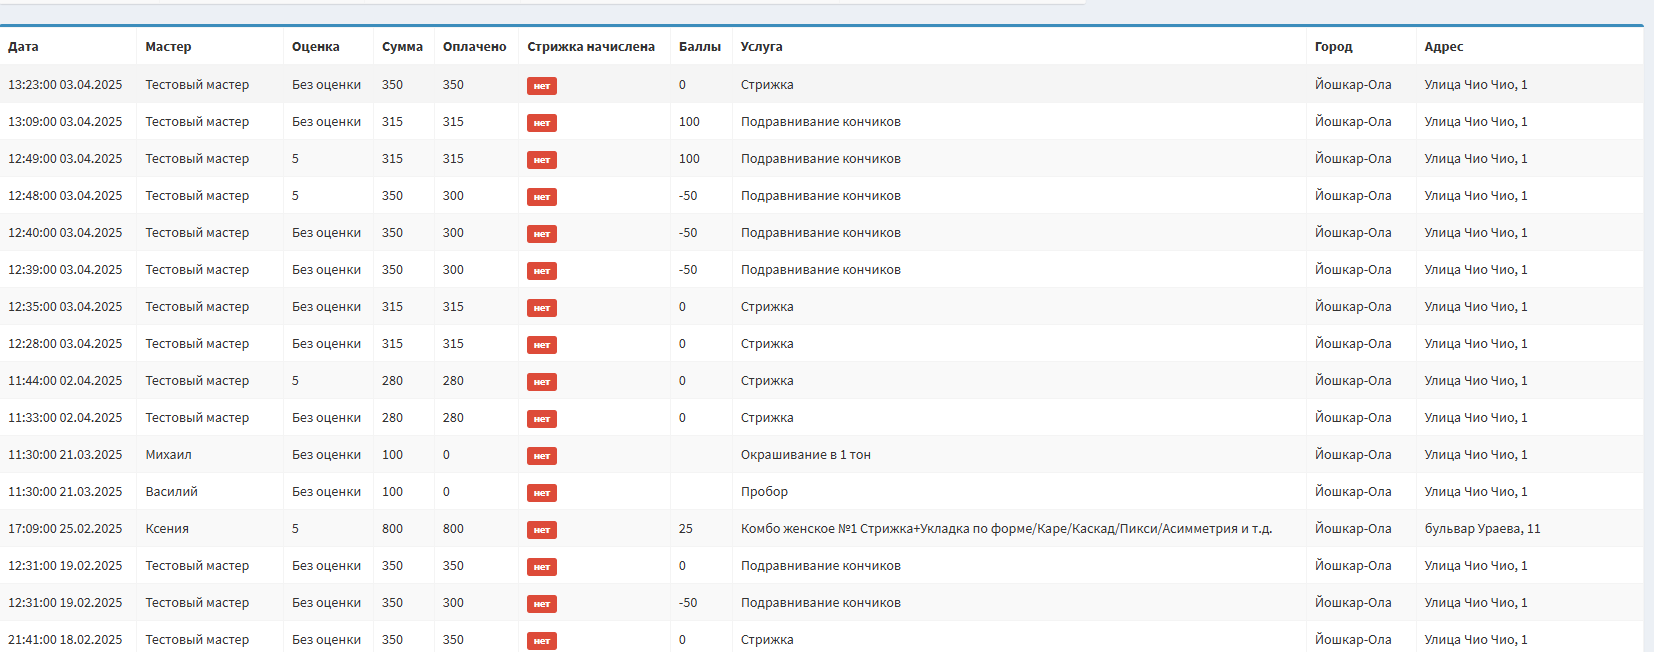Select date cell "12:48:00 03.04.2025"
This screenshot has height=652, width=1654.
point(65,196)
